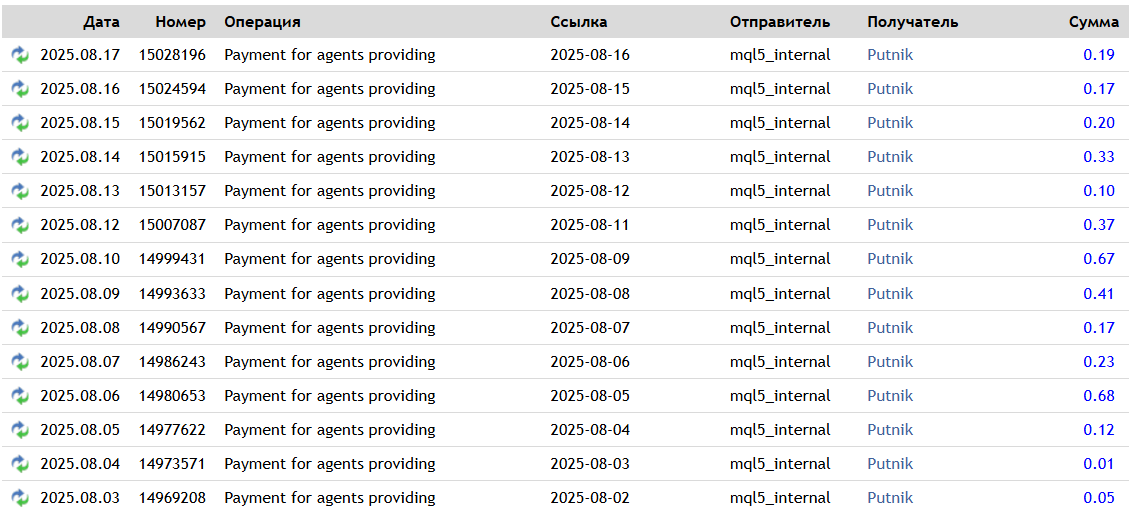The height and width of the screenshot is (509, 1132).
Task: Open Putnik recipient link for payment 14980653
Action: point(890,396)
